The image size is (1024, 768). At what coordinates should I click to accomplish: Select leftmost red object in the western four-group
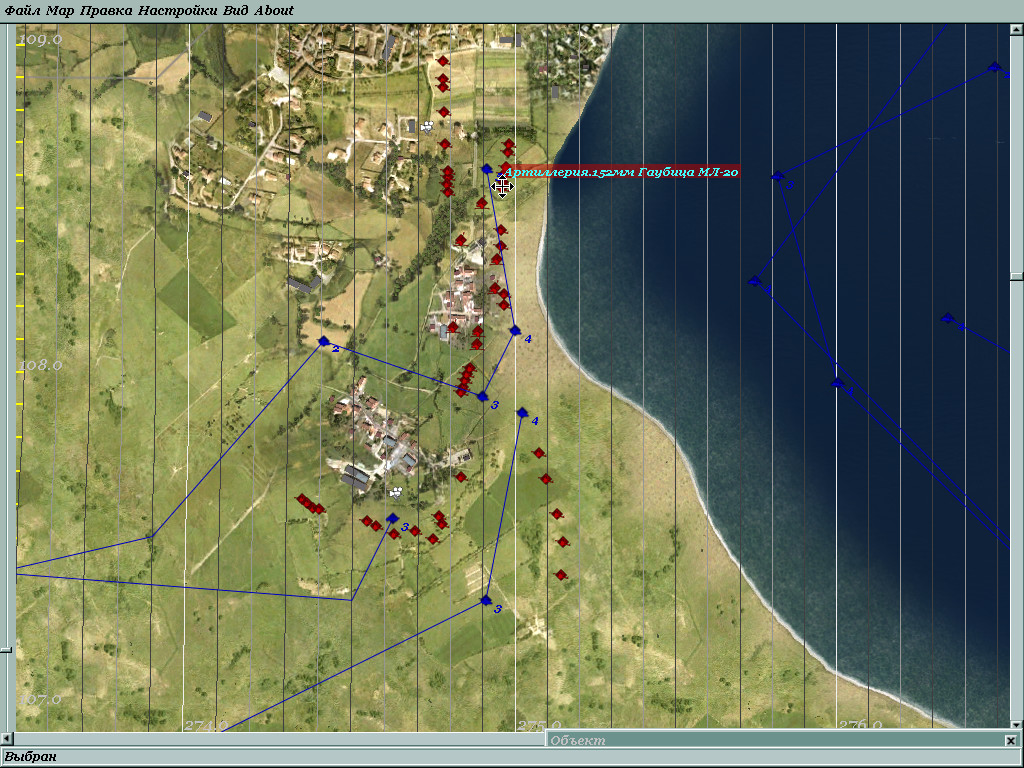pos(302,500)
